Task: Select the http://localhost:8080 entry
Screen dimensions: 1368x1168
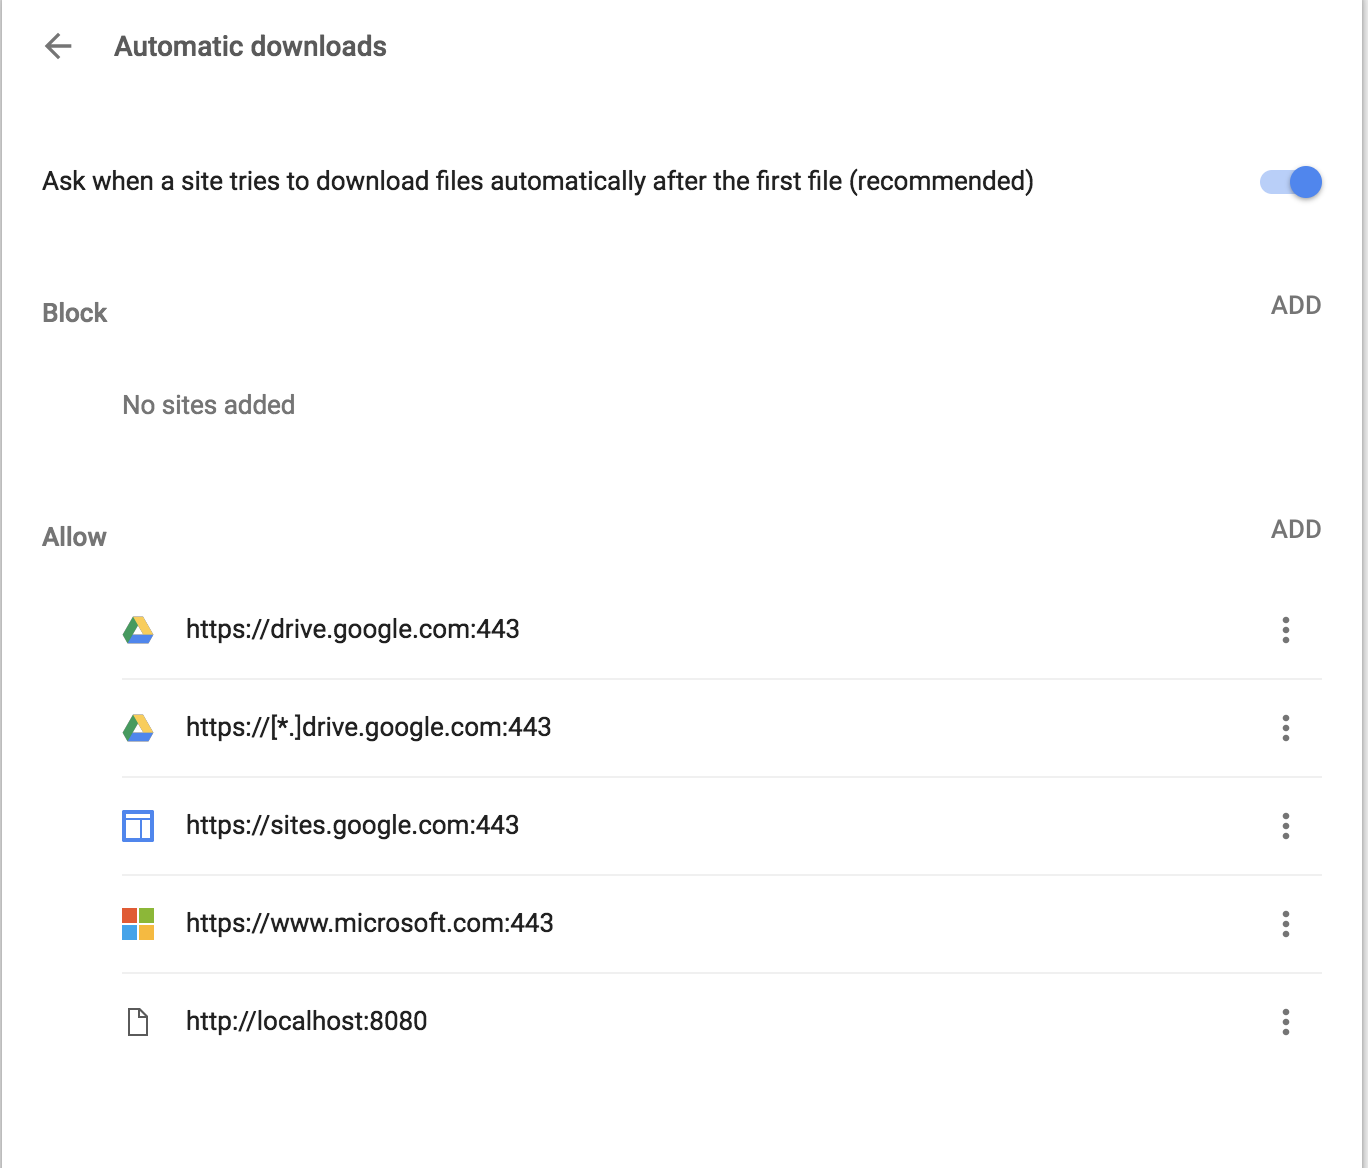Action: [x=306, y=1022]
